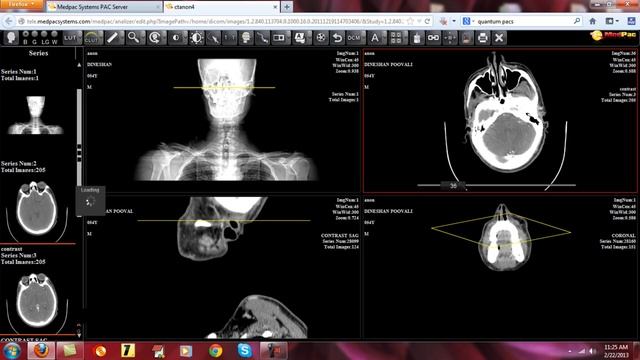The height and width of the screenshot is (360, 640).
Task: Open the CLUT color lookup tool
Action: 91,38
